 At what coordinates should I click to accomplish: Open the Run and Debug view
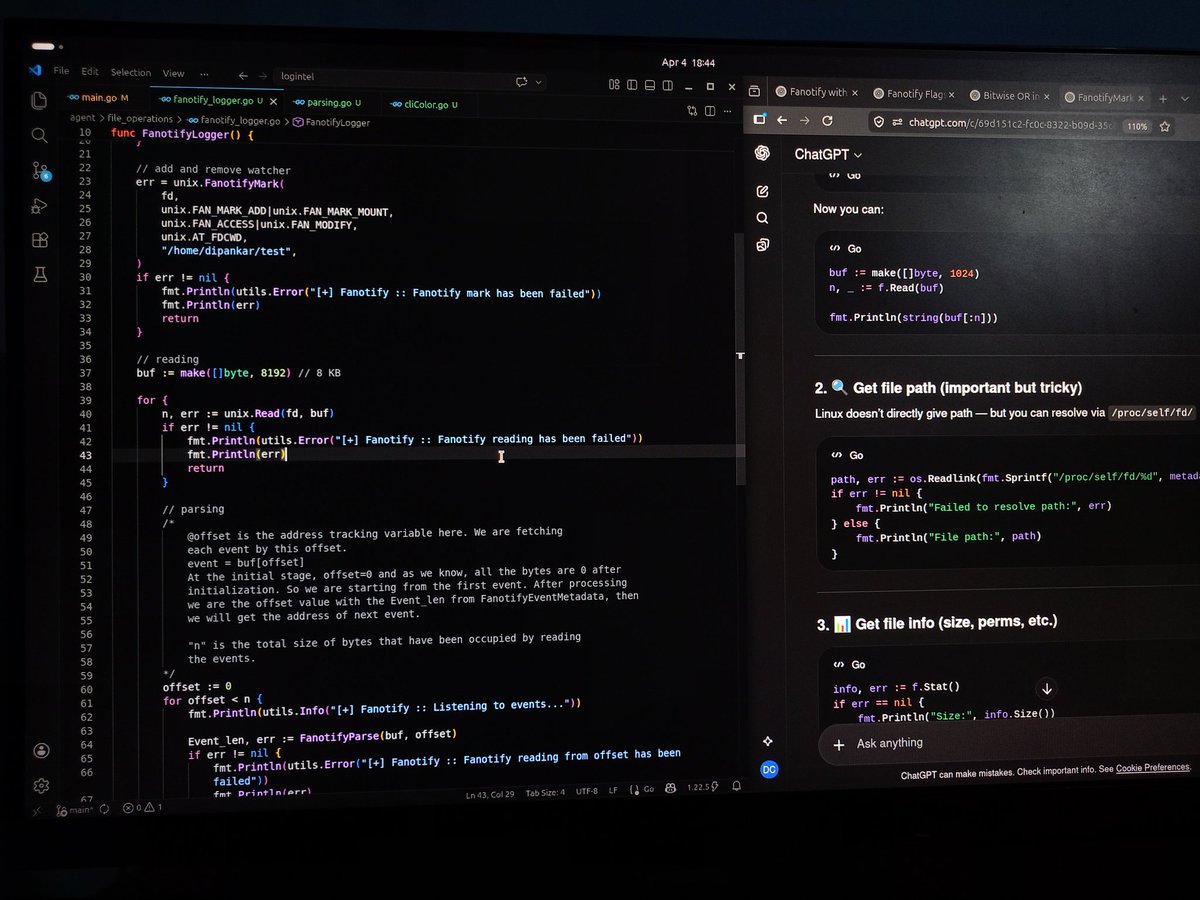39,205
